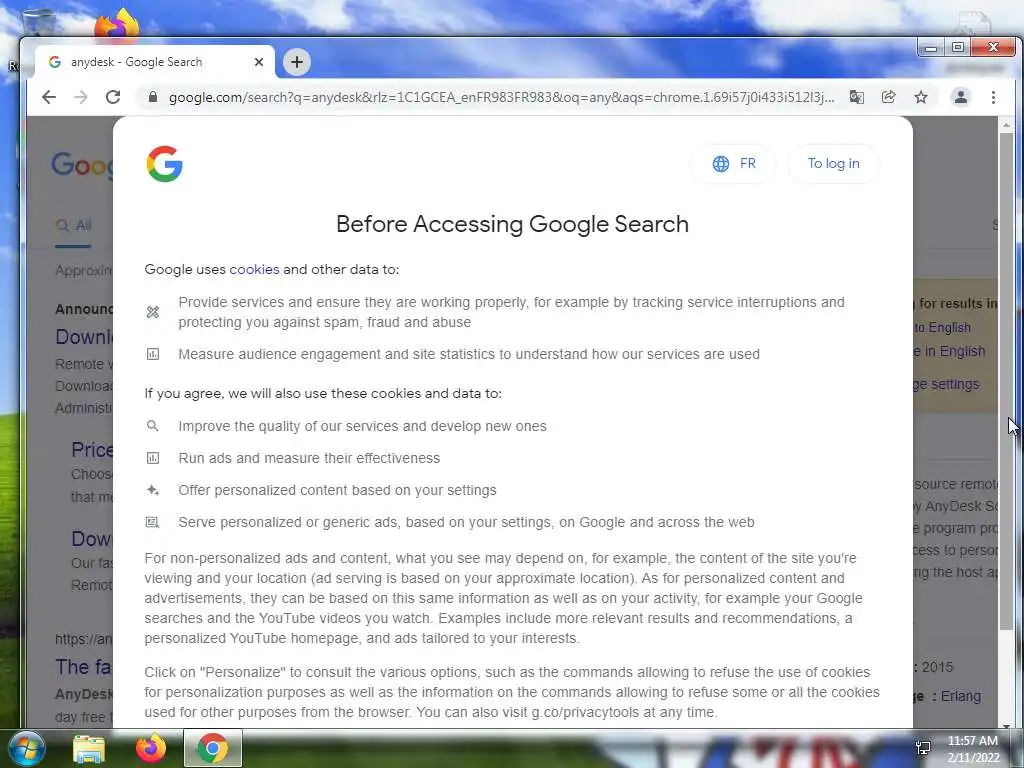Click the vertical scrollbar down arrow

coord(1006,724)
